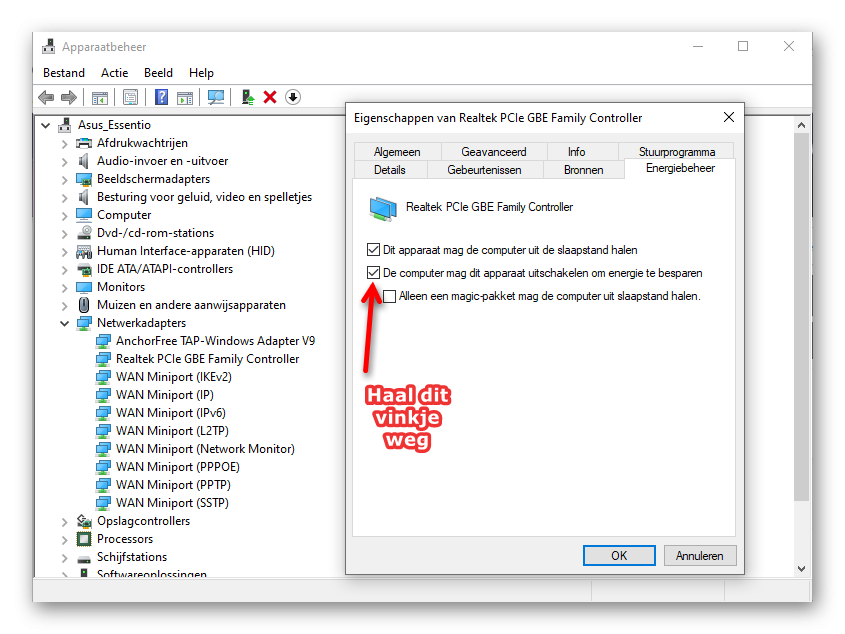Screen dimensions: 845x634
Task: Open the Details tab
Action: pos(390,170)
